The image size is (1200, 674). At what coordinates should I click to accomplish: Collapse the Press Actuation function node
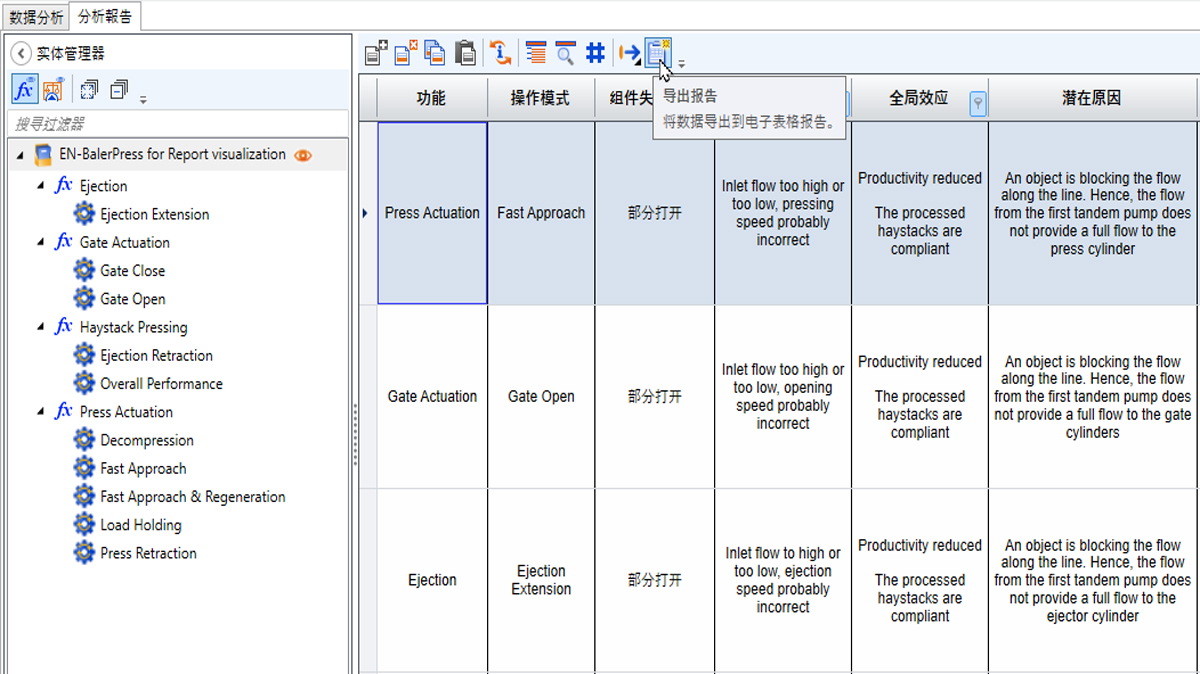point(41,412)
